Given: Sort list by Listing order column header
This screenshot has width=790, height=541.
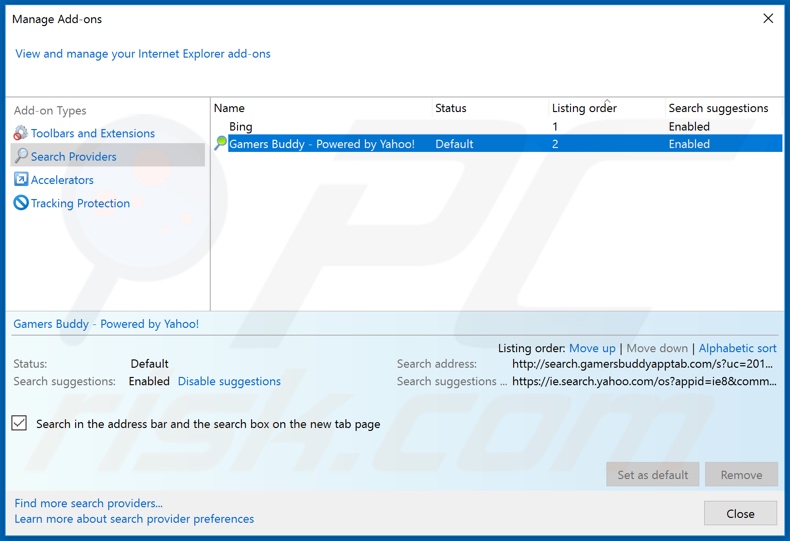Looking at the screenshot, I should coord(607,108).
